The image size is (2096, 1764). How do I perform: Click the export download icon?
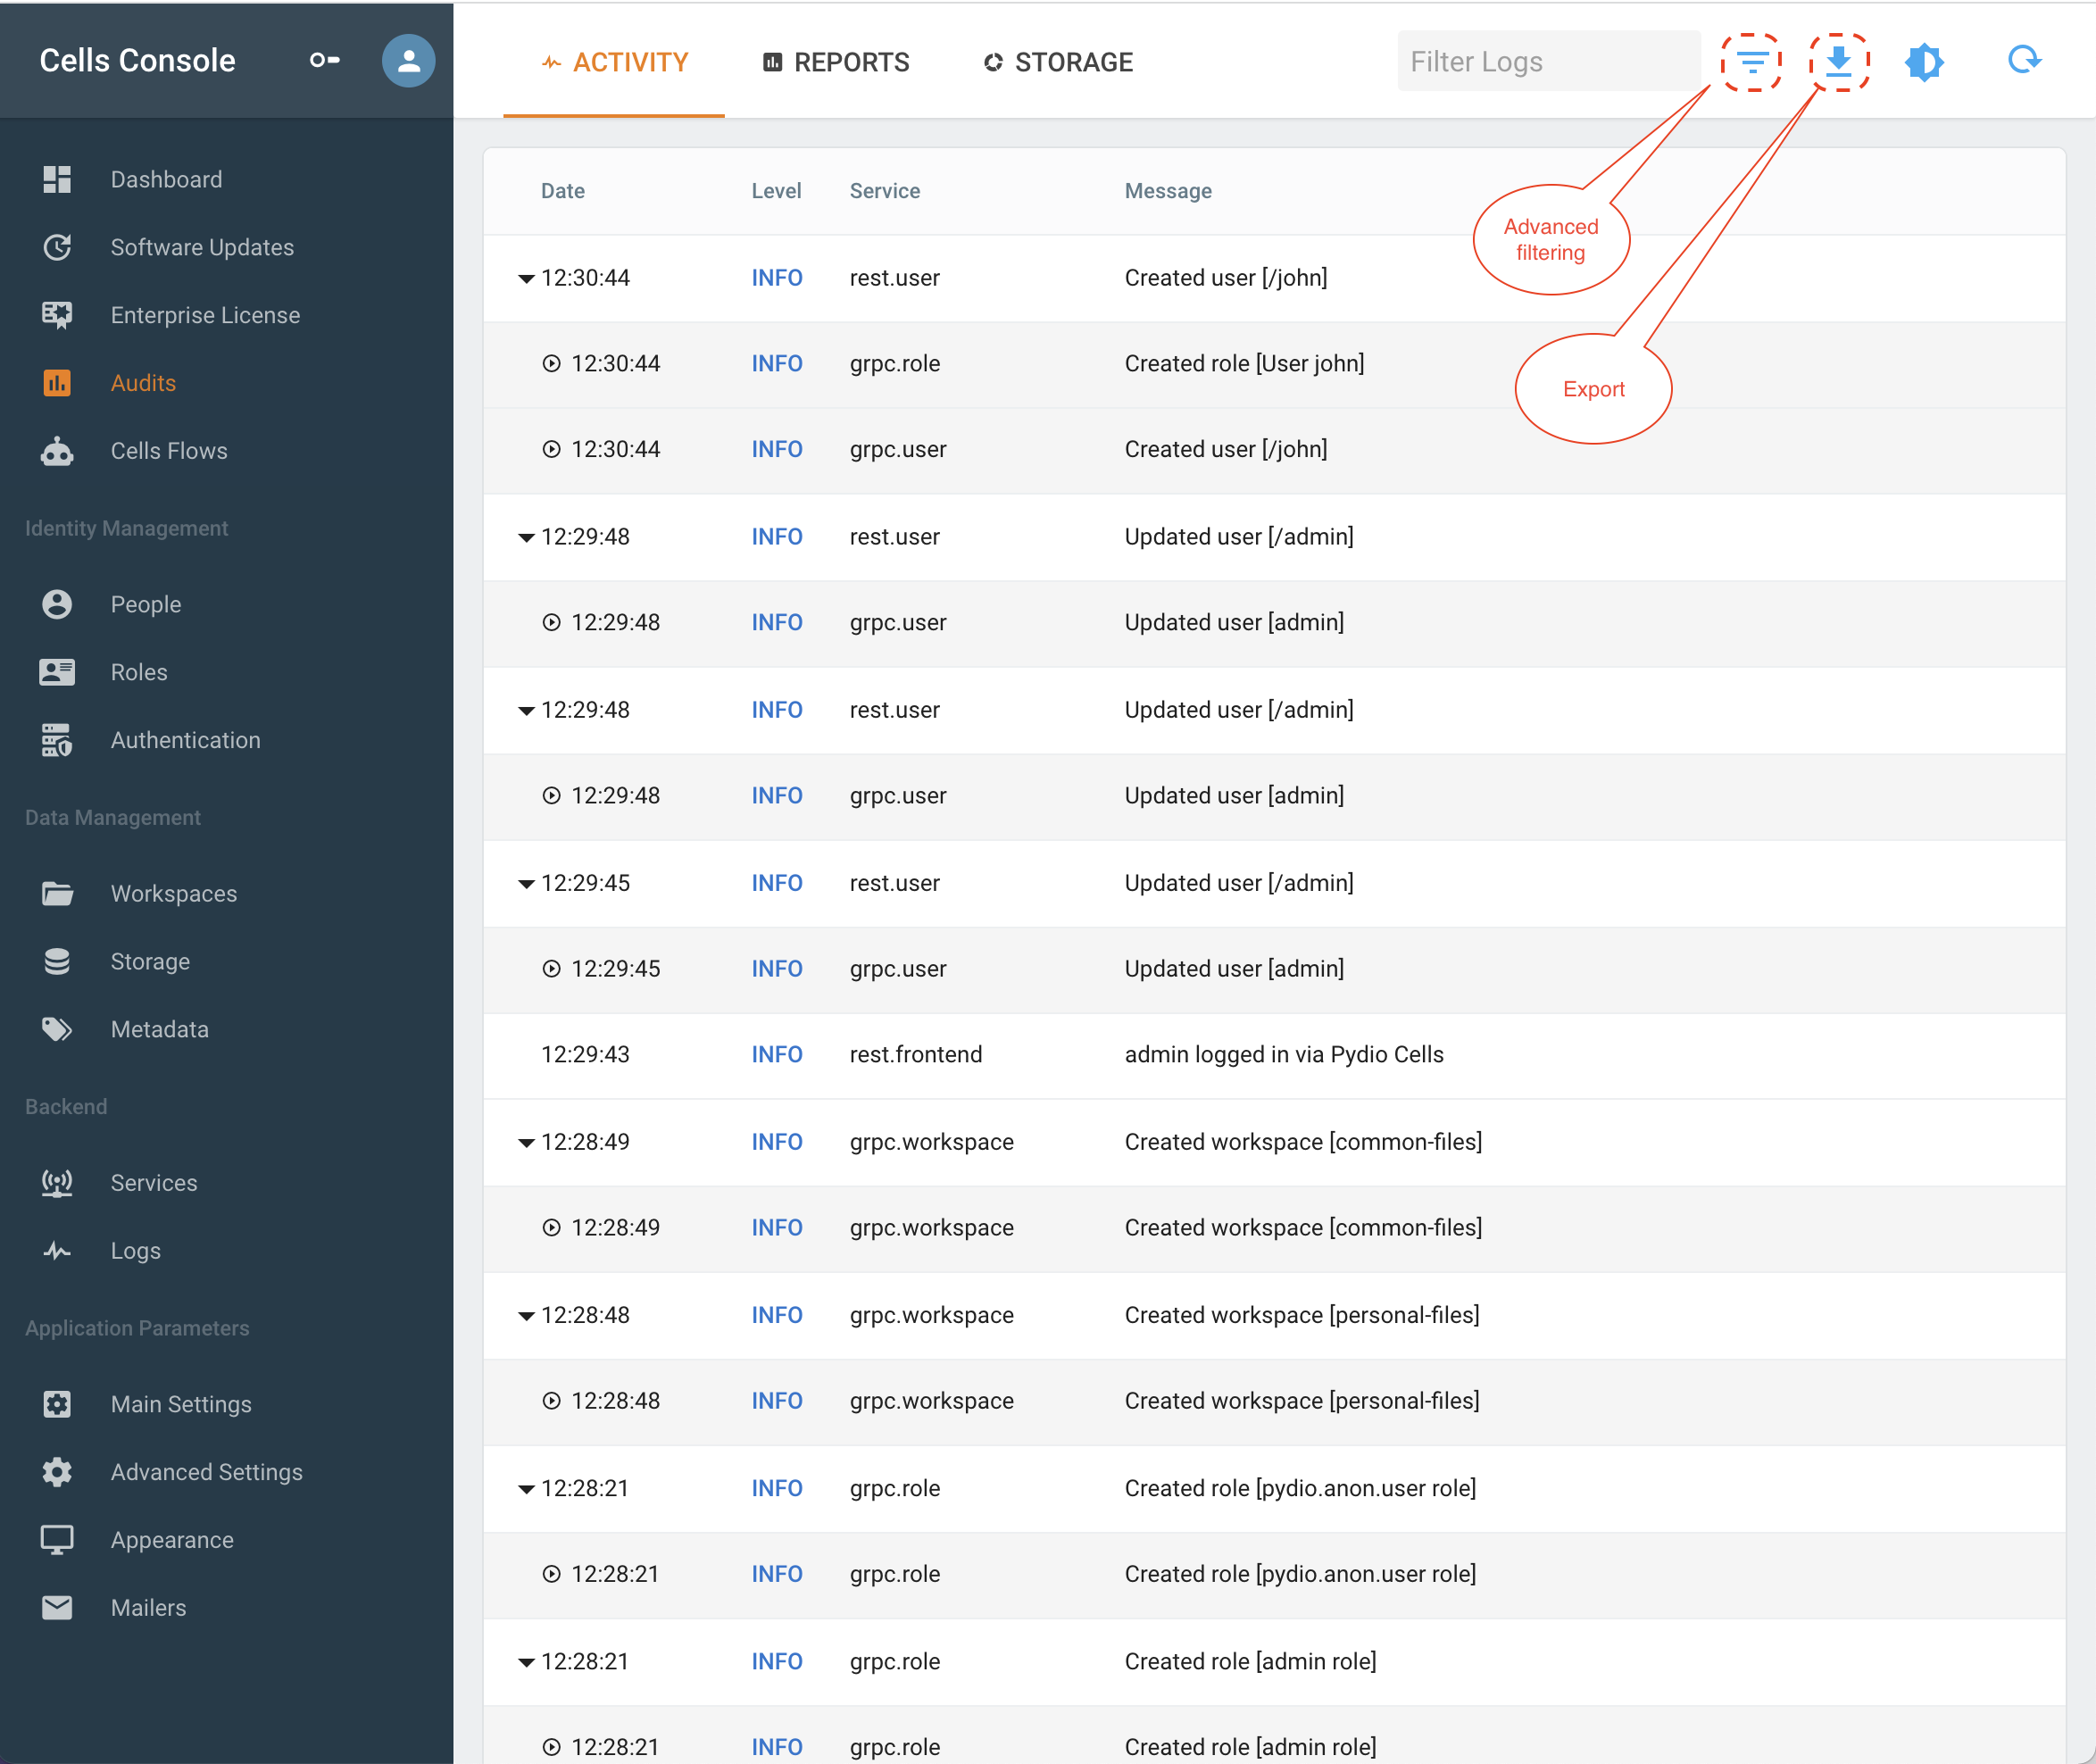pos(1838,62)
